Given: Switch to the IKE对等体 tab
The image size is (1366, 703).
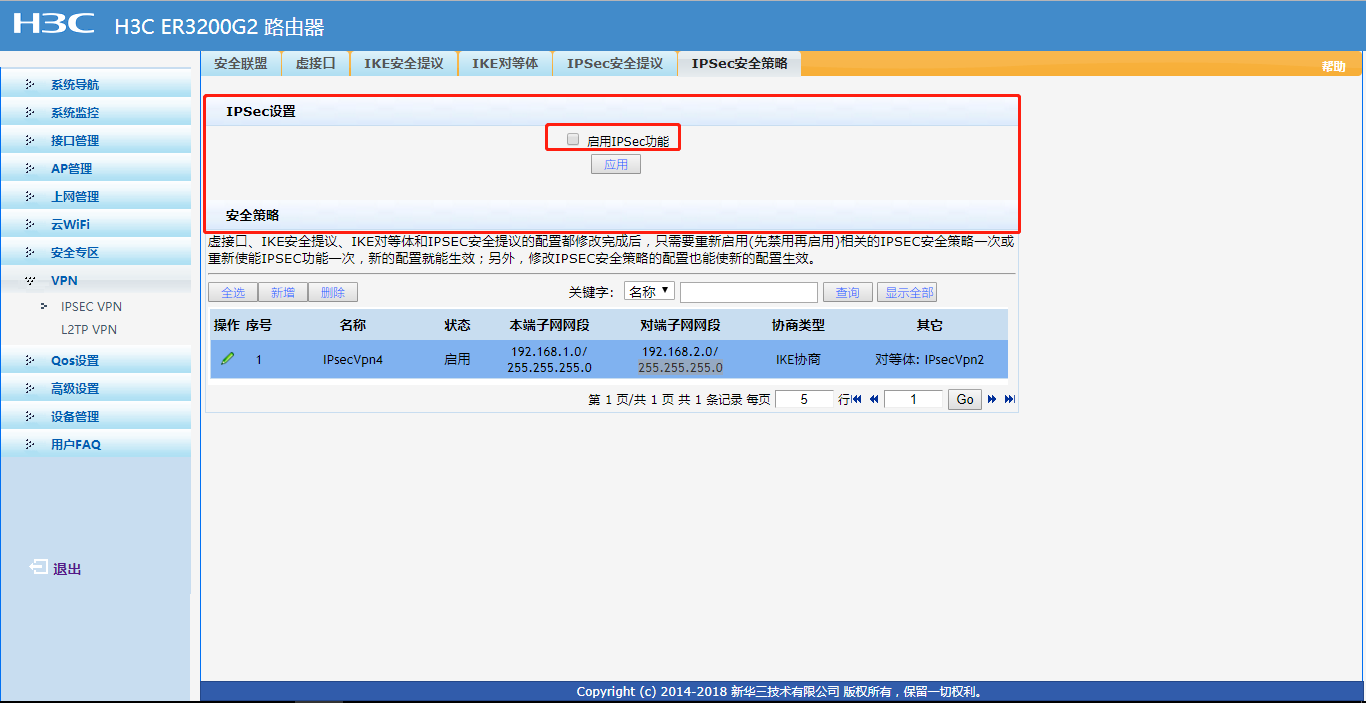Looking at the screenshot, I should (505, 62).
